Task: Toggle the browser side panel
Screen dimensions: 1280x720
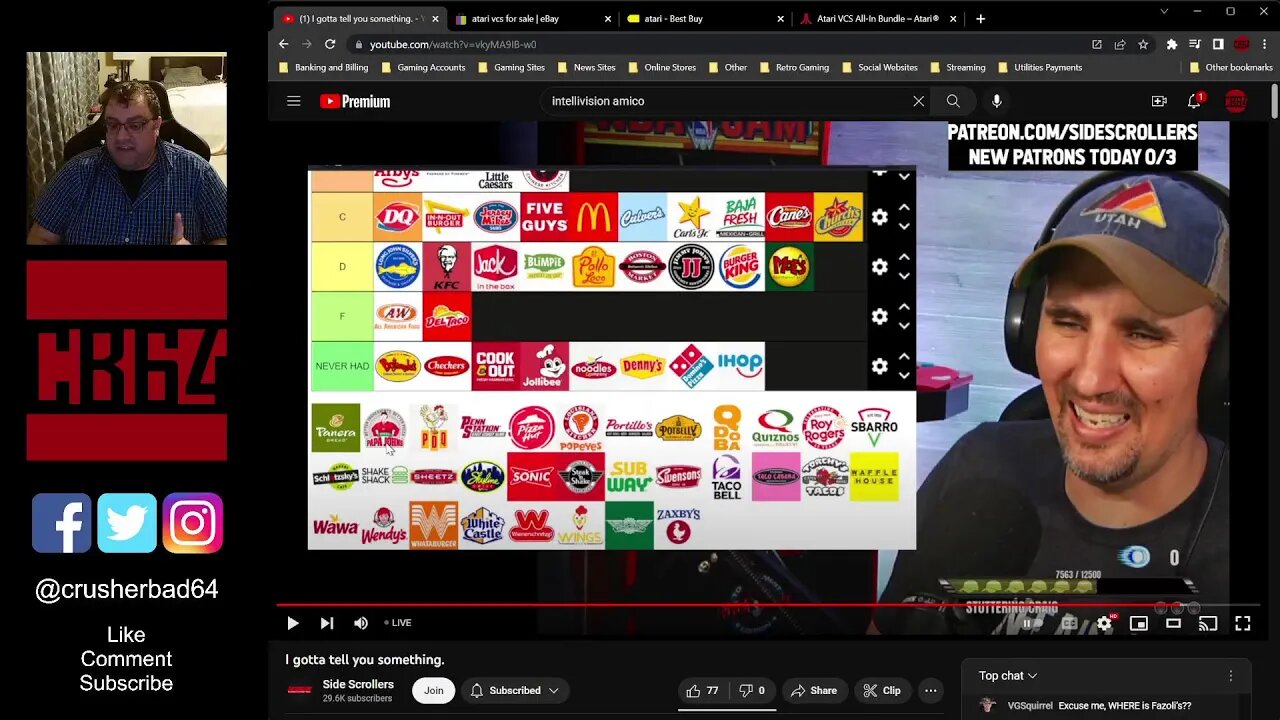Action: click(1218, 44)
